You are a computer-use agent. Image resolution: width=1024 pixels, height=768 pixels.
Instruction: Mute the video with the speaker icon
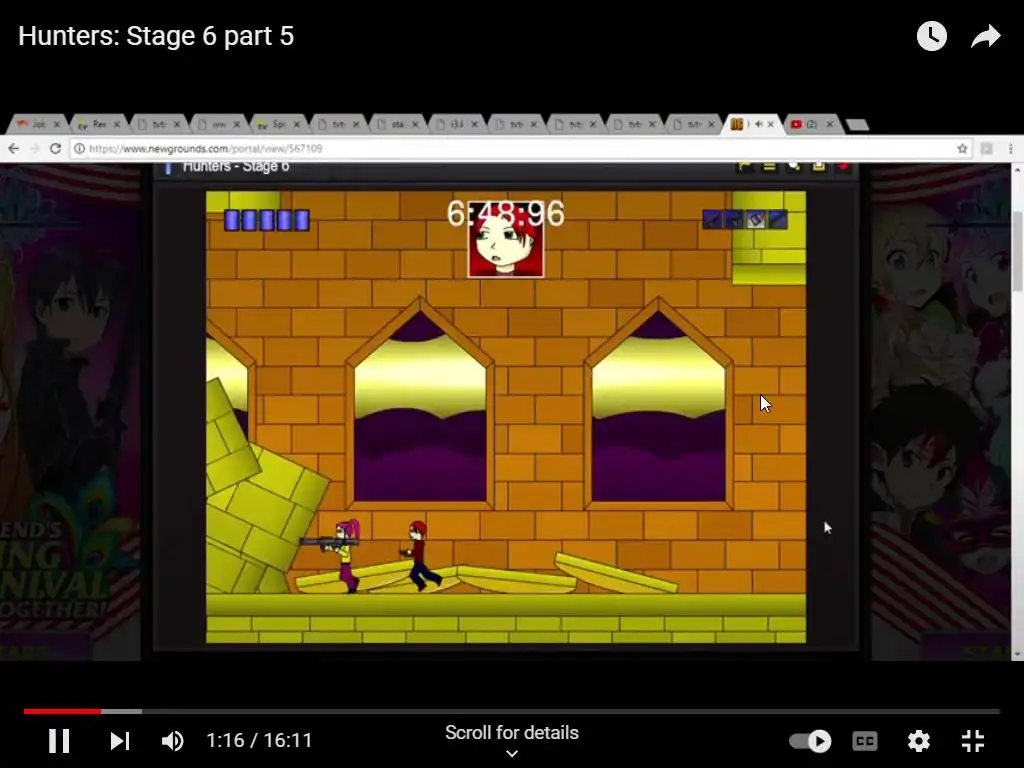pos(173,741)
